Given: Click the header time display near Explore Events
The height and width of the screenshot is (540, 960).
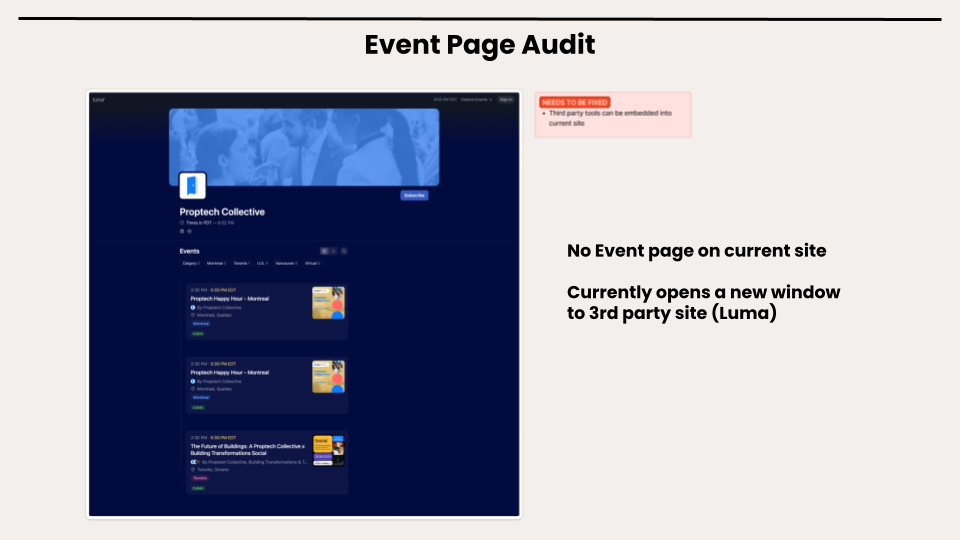Looking at the screenshot, I should coord(445,100).
